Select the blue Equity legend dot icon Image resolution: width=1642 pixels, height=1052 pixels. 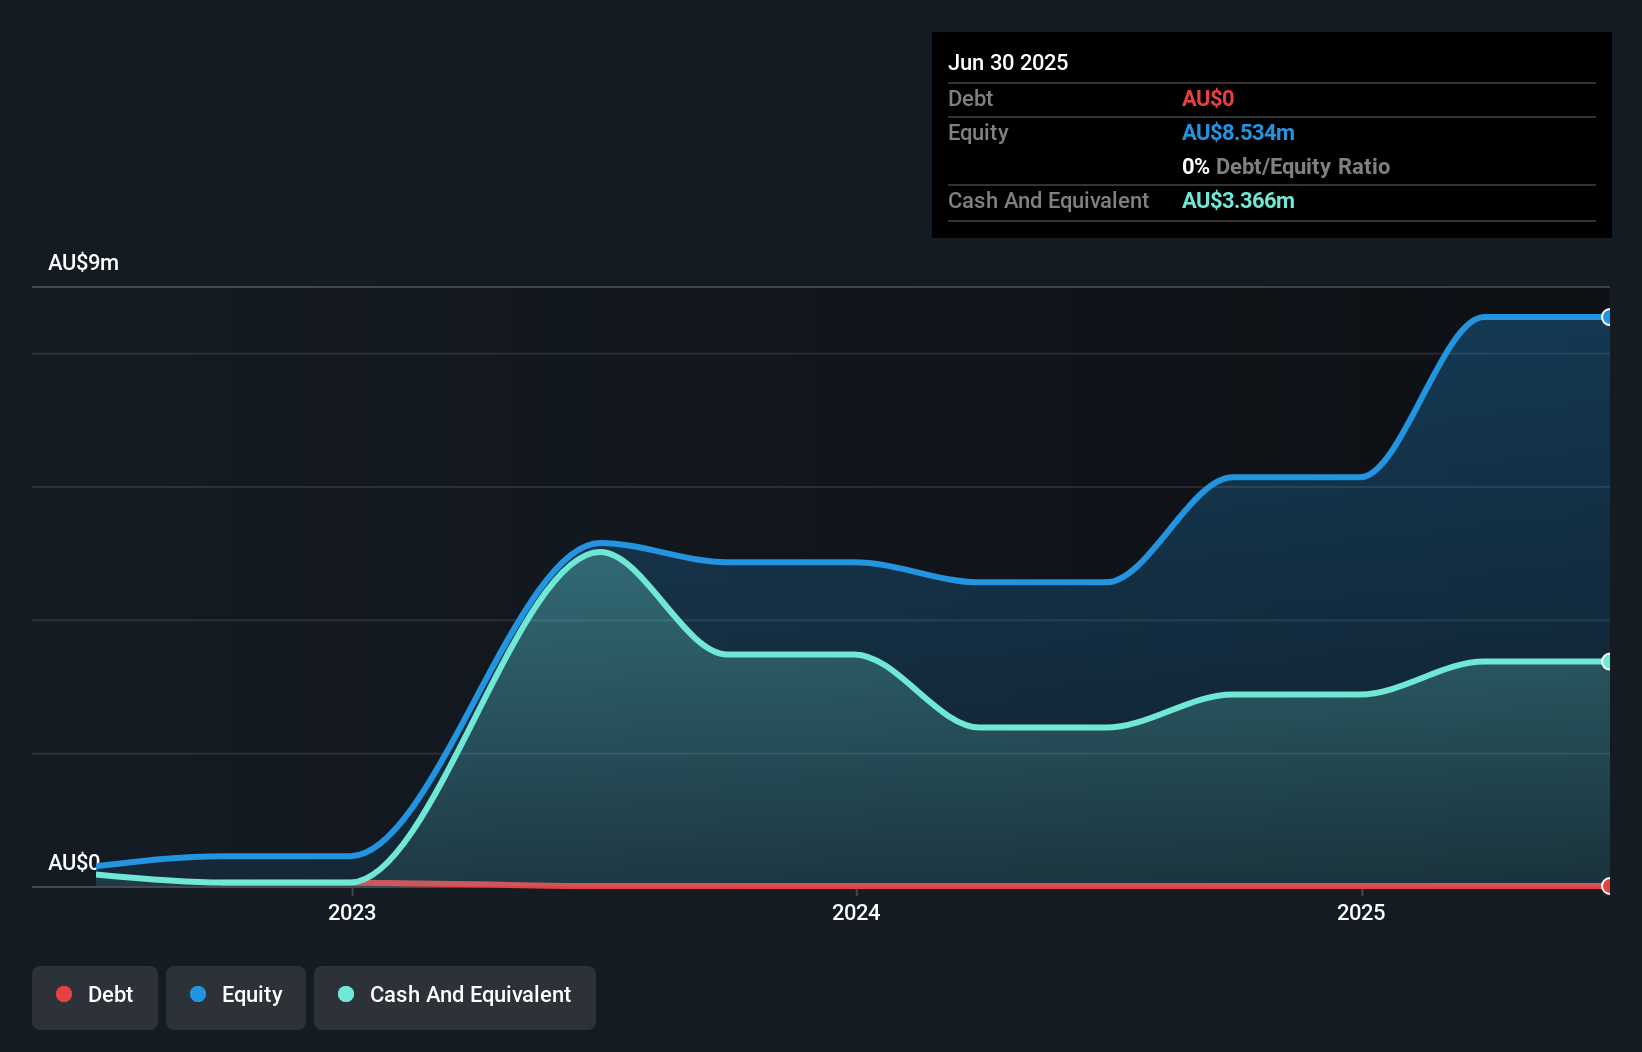tap(197, 994)
